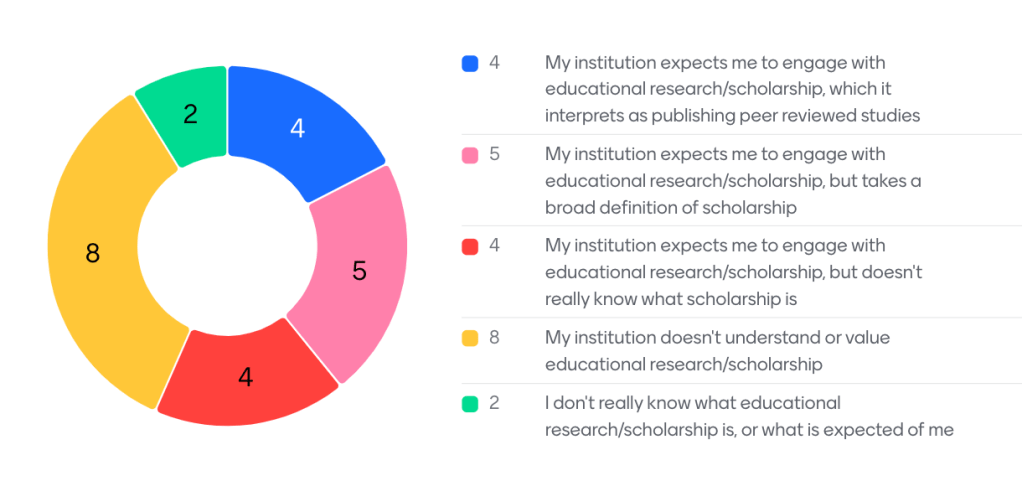Viewport: 1022px width, 481px height.
Task: Click the red legend color swatch
Action: click(x=470, y=246)
